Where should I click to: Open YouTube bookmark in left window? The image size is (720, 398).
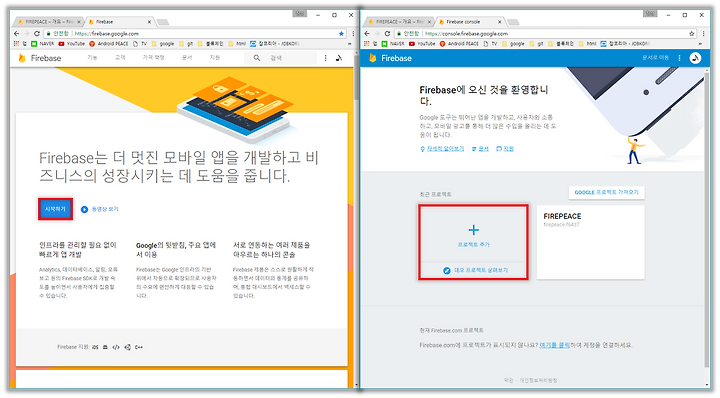click(72, 44)
